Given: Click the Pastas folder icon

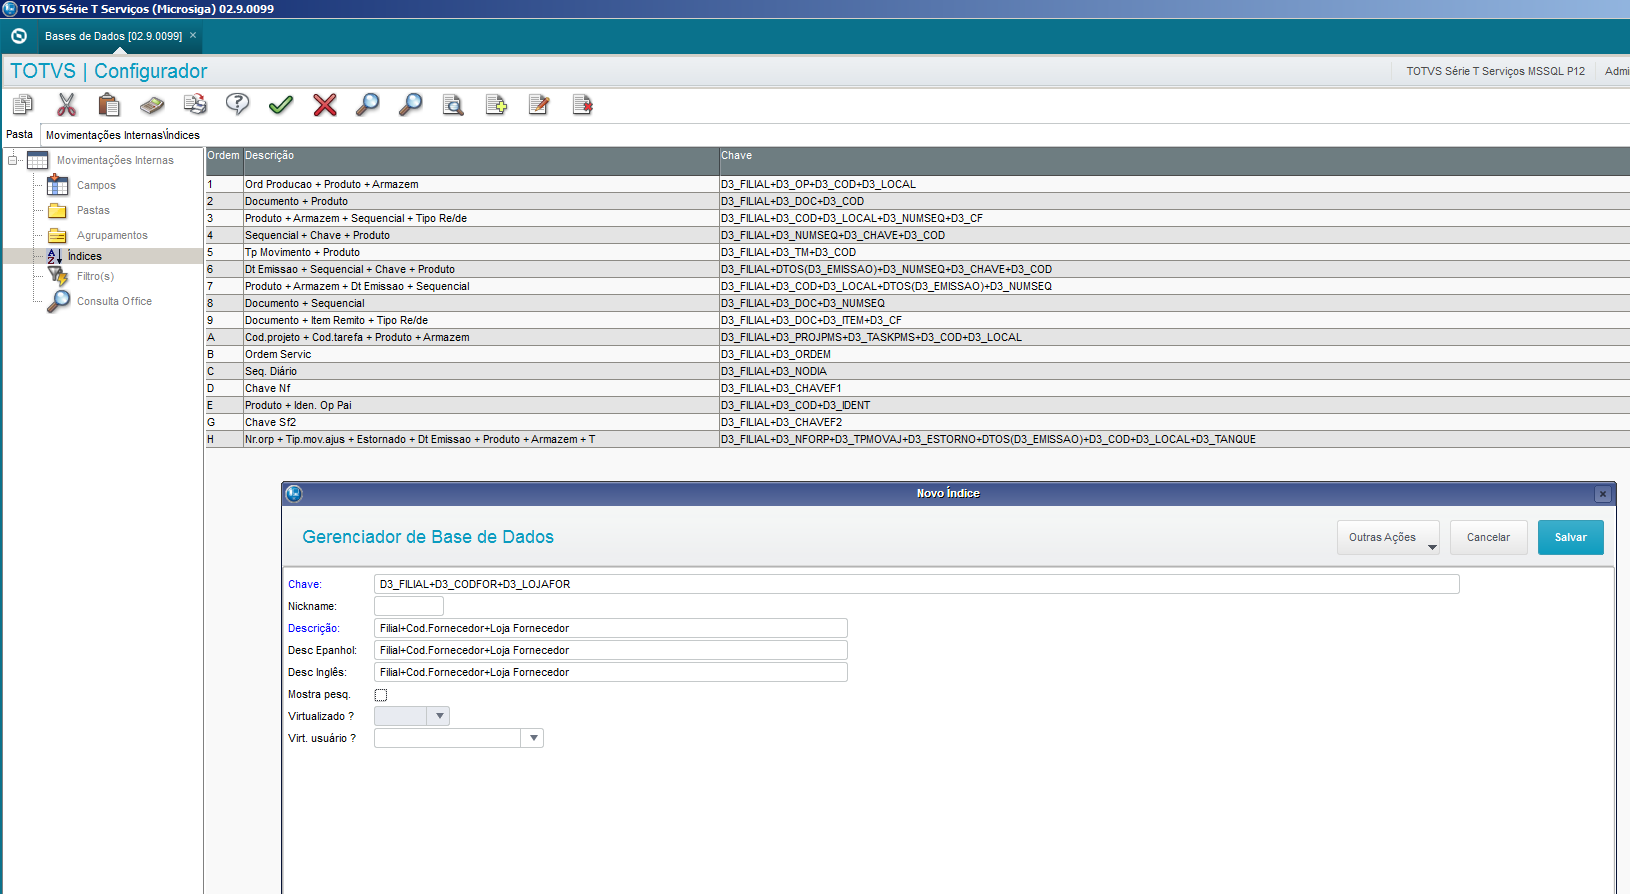Looking at the screenshot, I should tap(58, 210).
